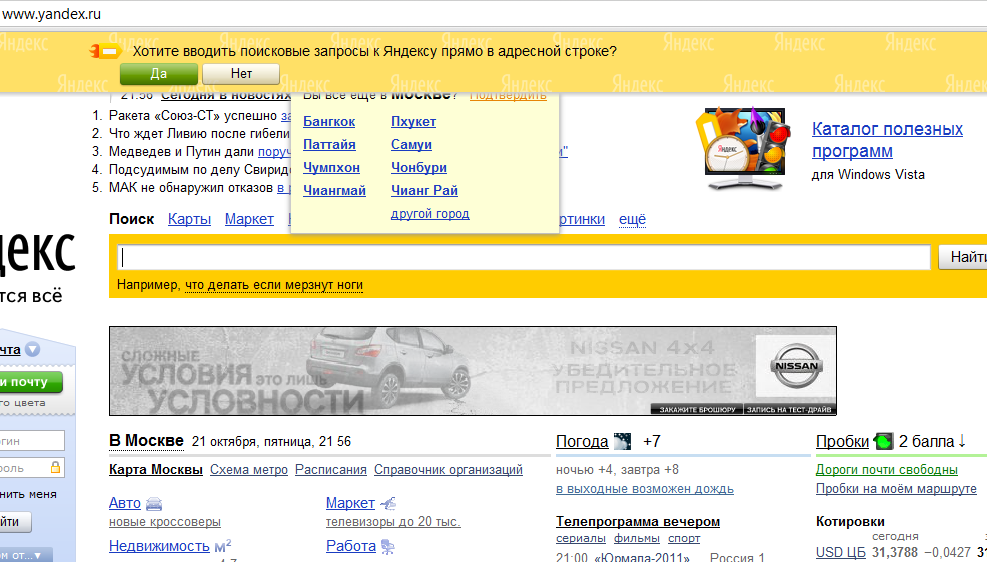Image resolution: width=987 pixels, height=562 pixels.
Task: Open Расписания link
Action: click(x=330, y=469)
